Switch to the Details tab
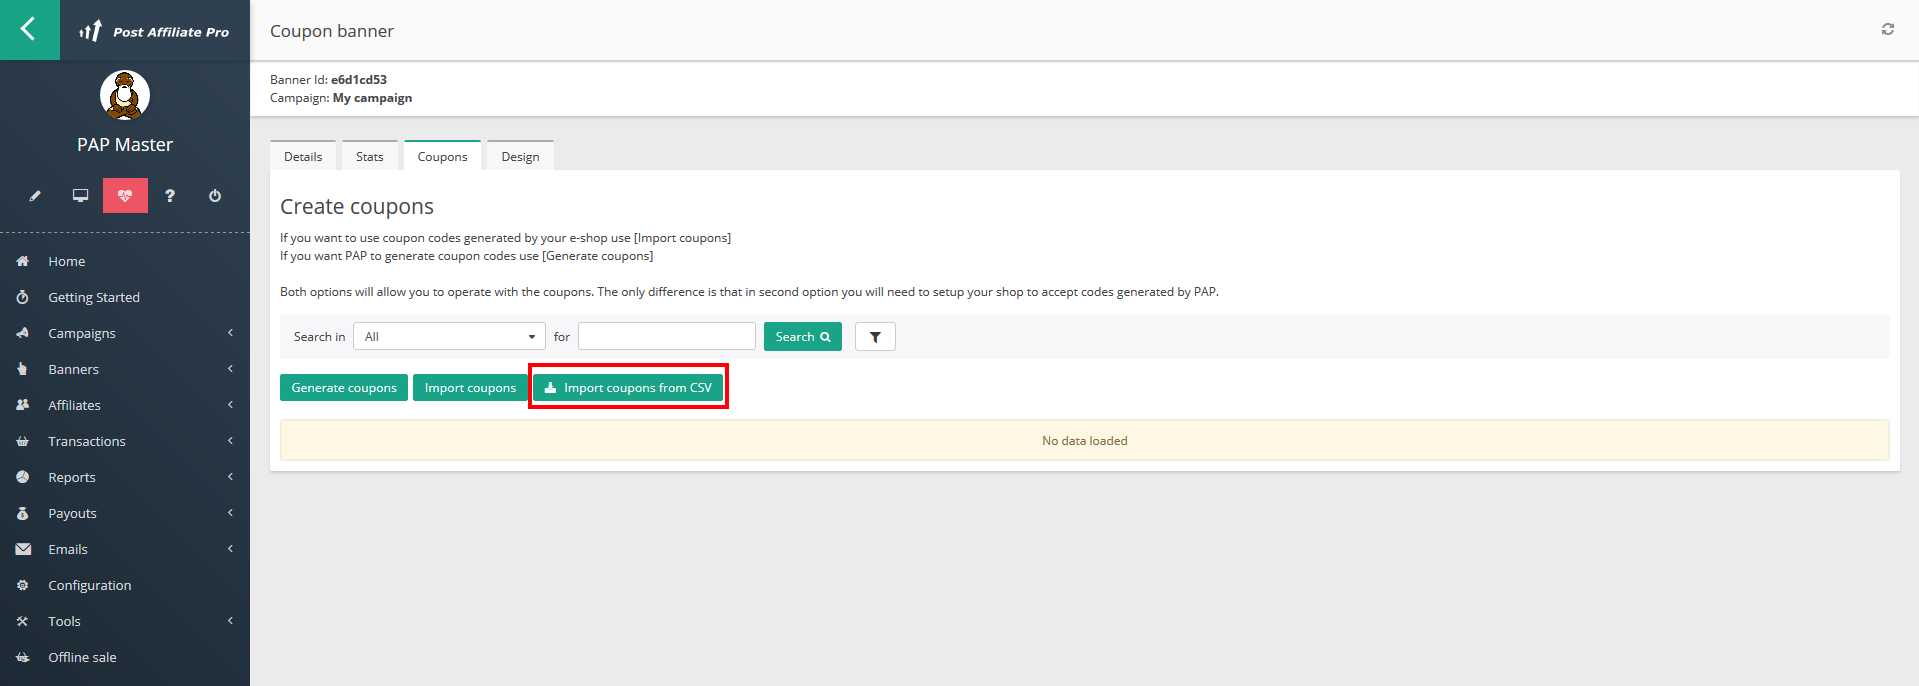This screenshot has height=686, width=1919. 303,157
